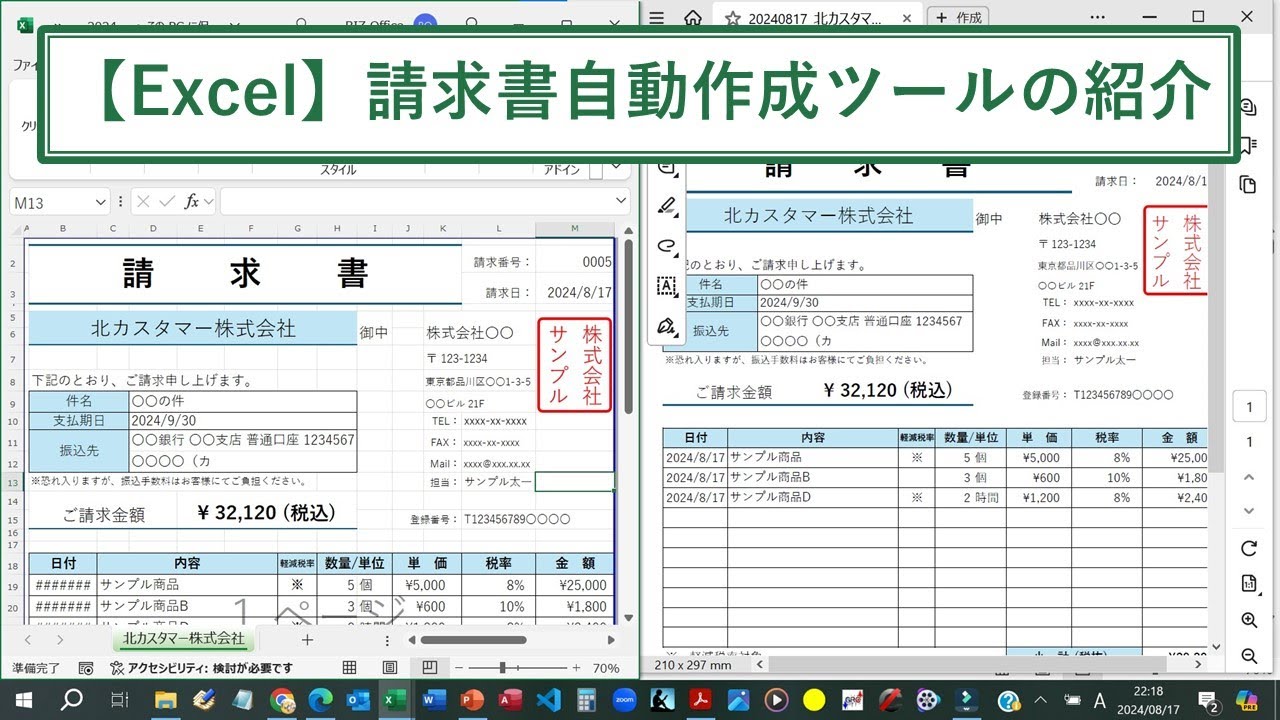Click the accessibility check status message
Viewport: 1280px width, 720px height.
click(x=201, y=668)
